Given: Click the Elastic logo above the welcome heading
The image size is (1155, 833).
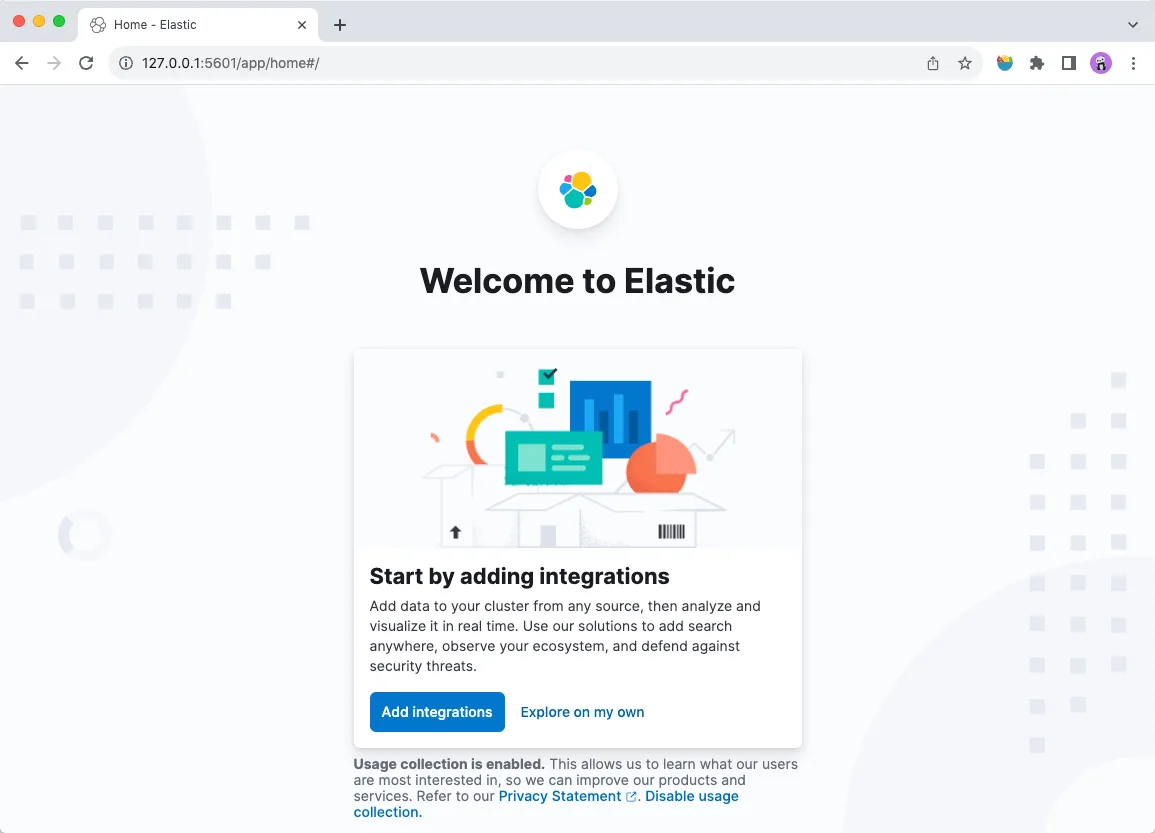Looking at the screenshot, I should point(577,189).
